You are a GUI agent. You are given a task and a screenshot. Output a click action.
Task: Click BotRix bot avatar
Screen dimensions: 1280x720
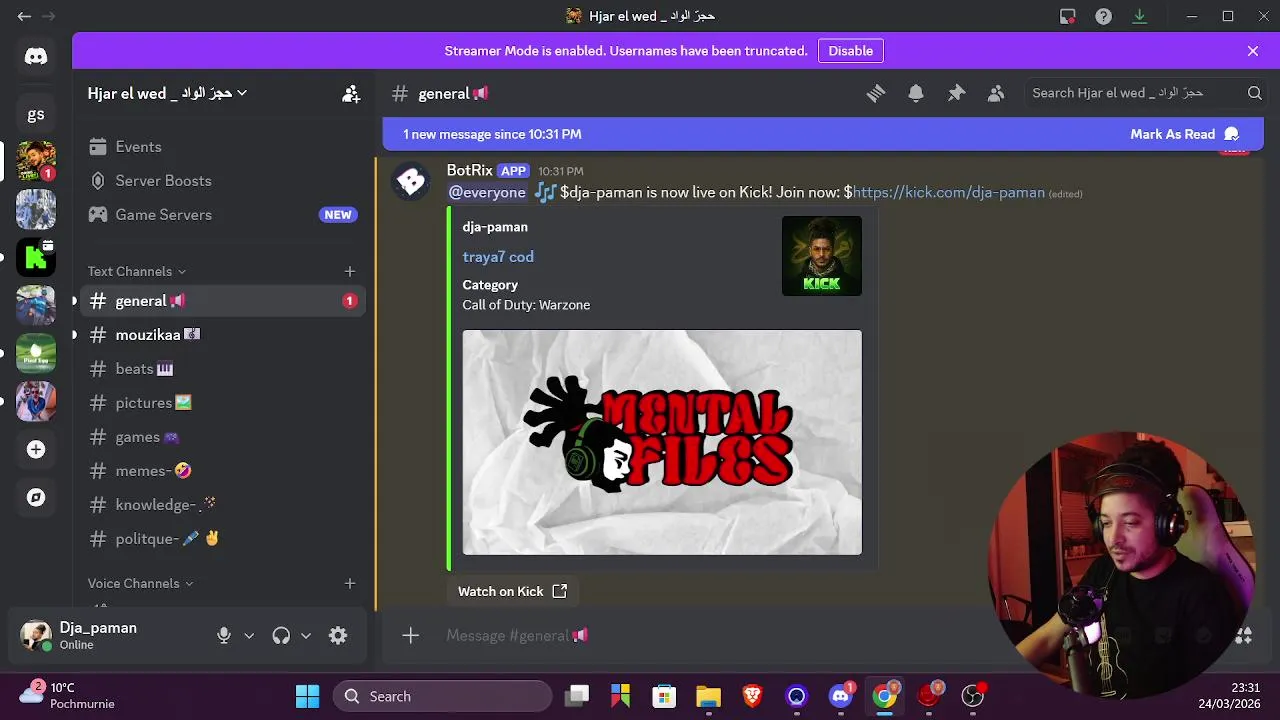point(411,181)
